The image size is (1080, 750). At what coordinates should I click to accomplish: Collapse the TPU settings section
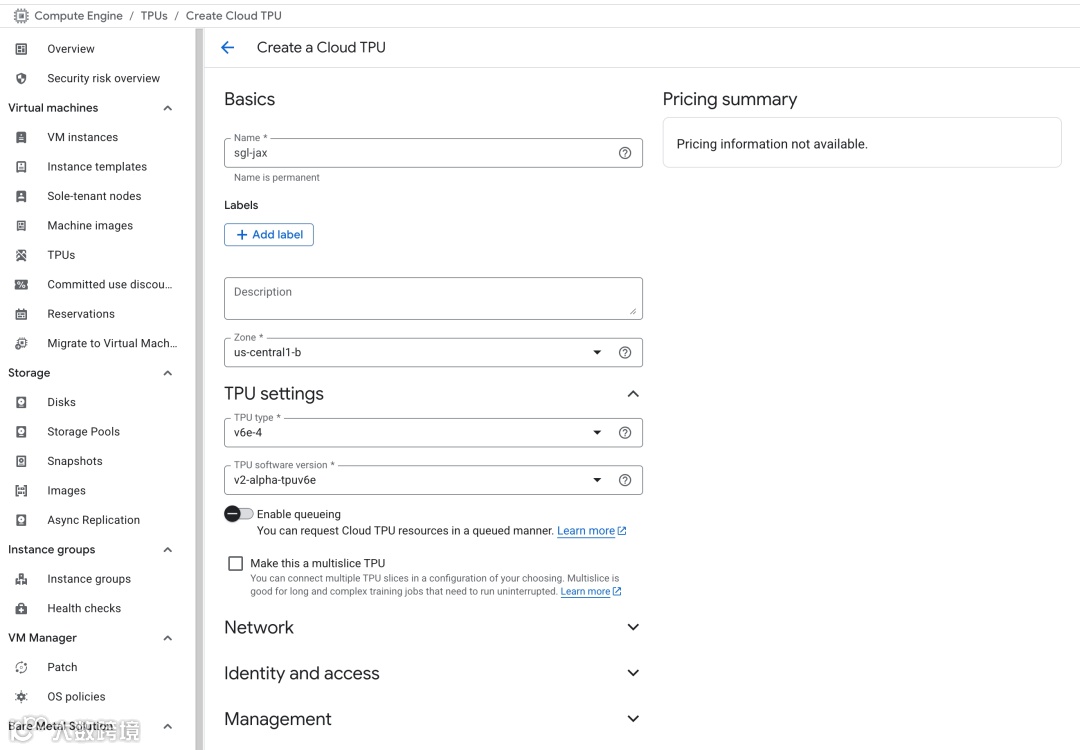tap(632, 394)
